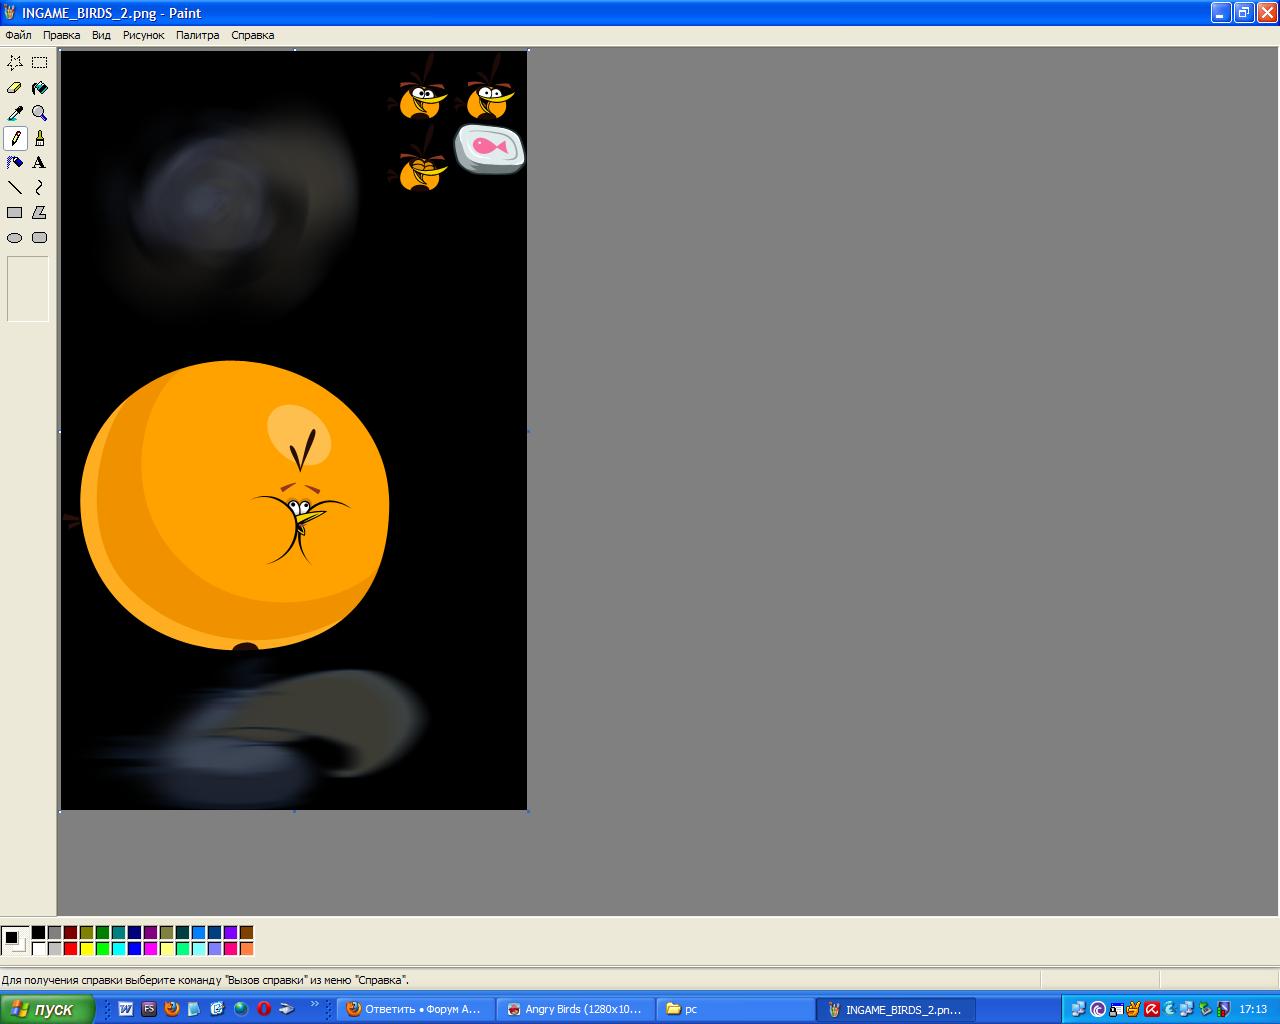Image resolution: width=1280 pixels, height=1024 pixels.
Task: Choose the Line tool
Action: pyautogui.click(x=15, y=188)
